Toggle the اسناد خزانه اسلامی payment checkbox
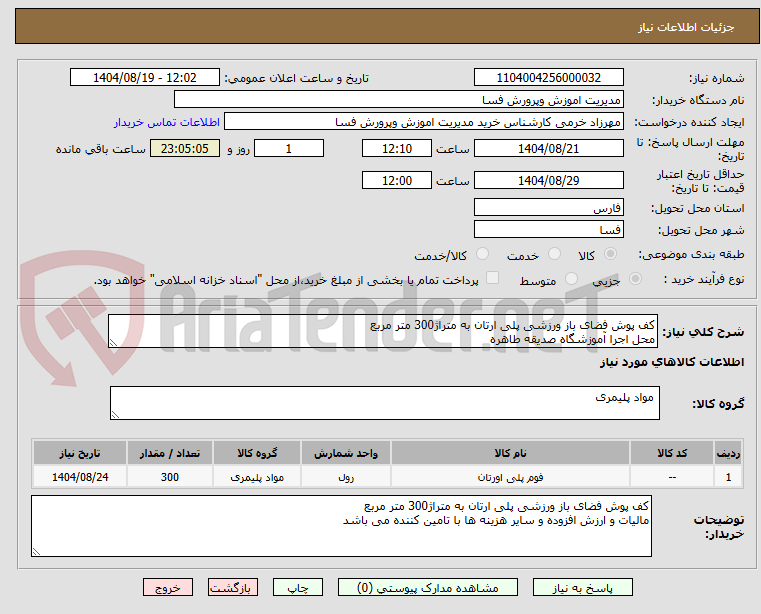Viewport: 761px width, 614px height. (x=492, y=277)
